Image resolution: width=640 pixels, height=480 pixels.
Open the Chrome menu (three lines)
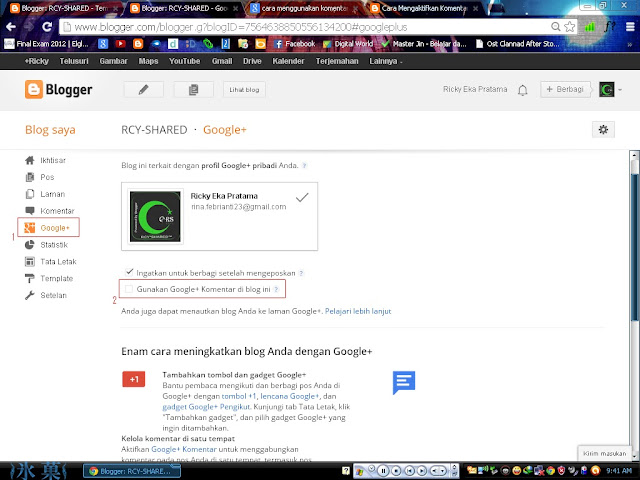(630, 27)
